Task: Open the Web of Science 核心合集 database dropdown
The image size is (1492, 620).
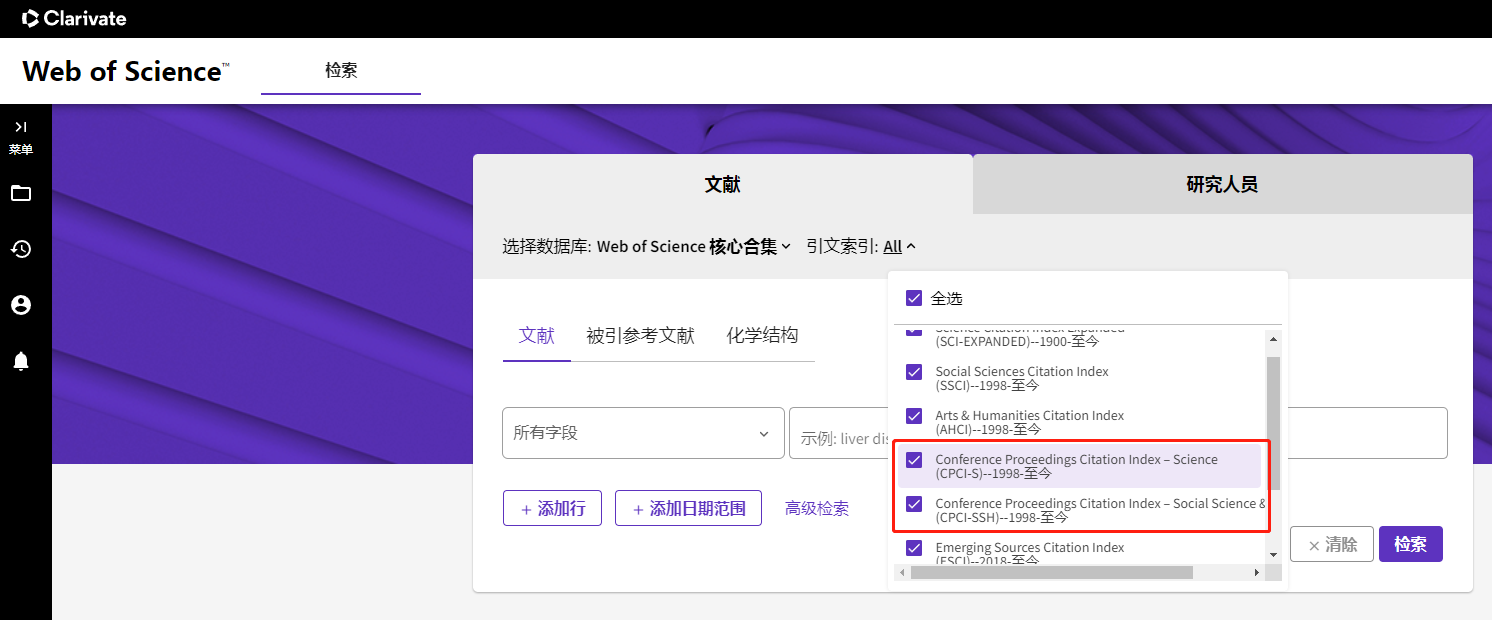Action: pyautogui.click(x=693, y=246)
